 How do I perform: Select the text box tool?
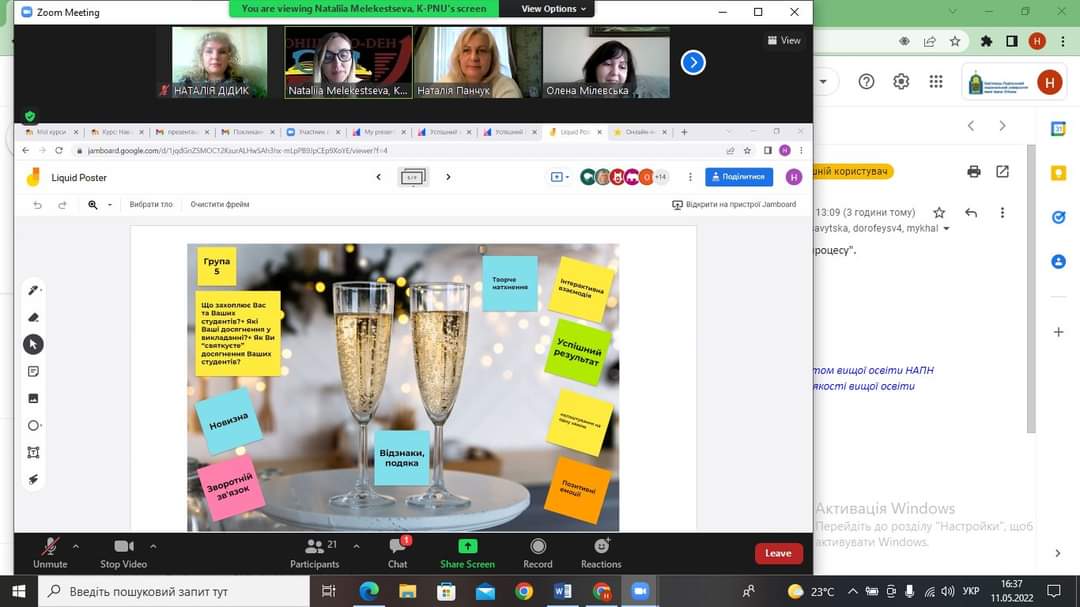click(33, 452)
